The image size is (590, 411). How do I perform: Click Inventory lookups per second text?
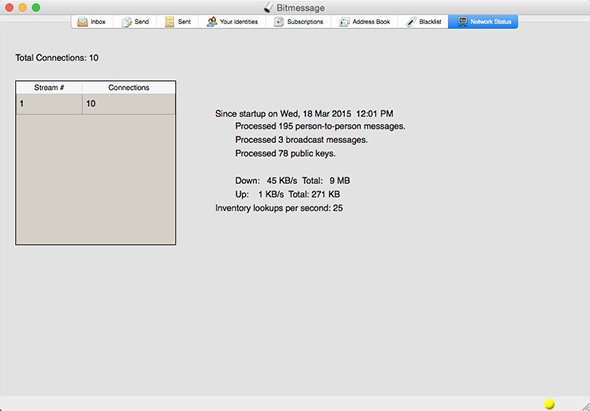pos(279,208)
